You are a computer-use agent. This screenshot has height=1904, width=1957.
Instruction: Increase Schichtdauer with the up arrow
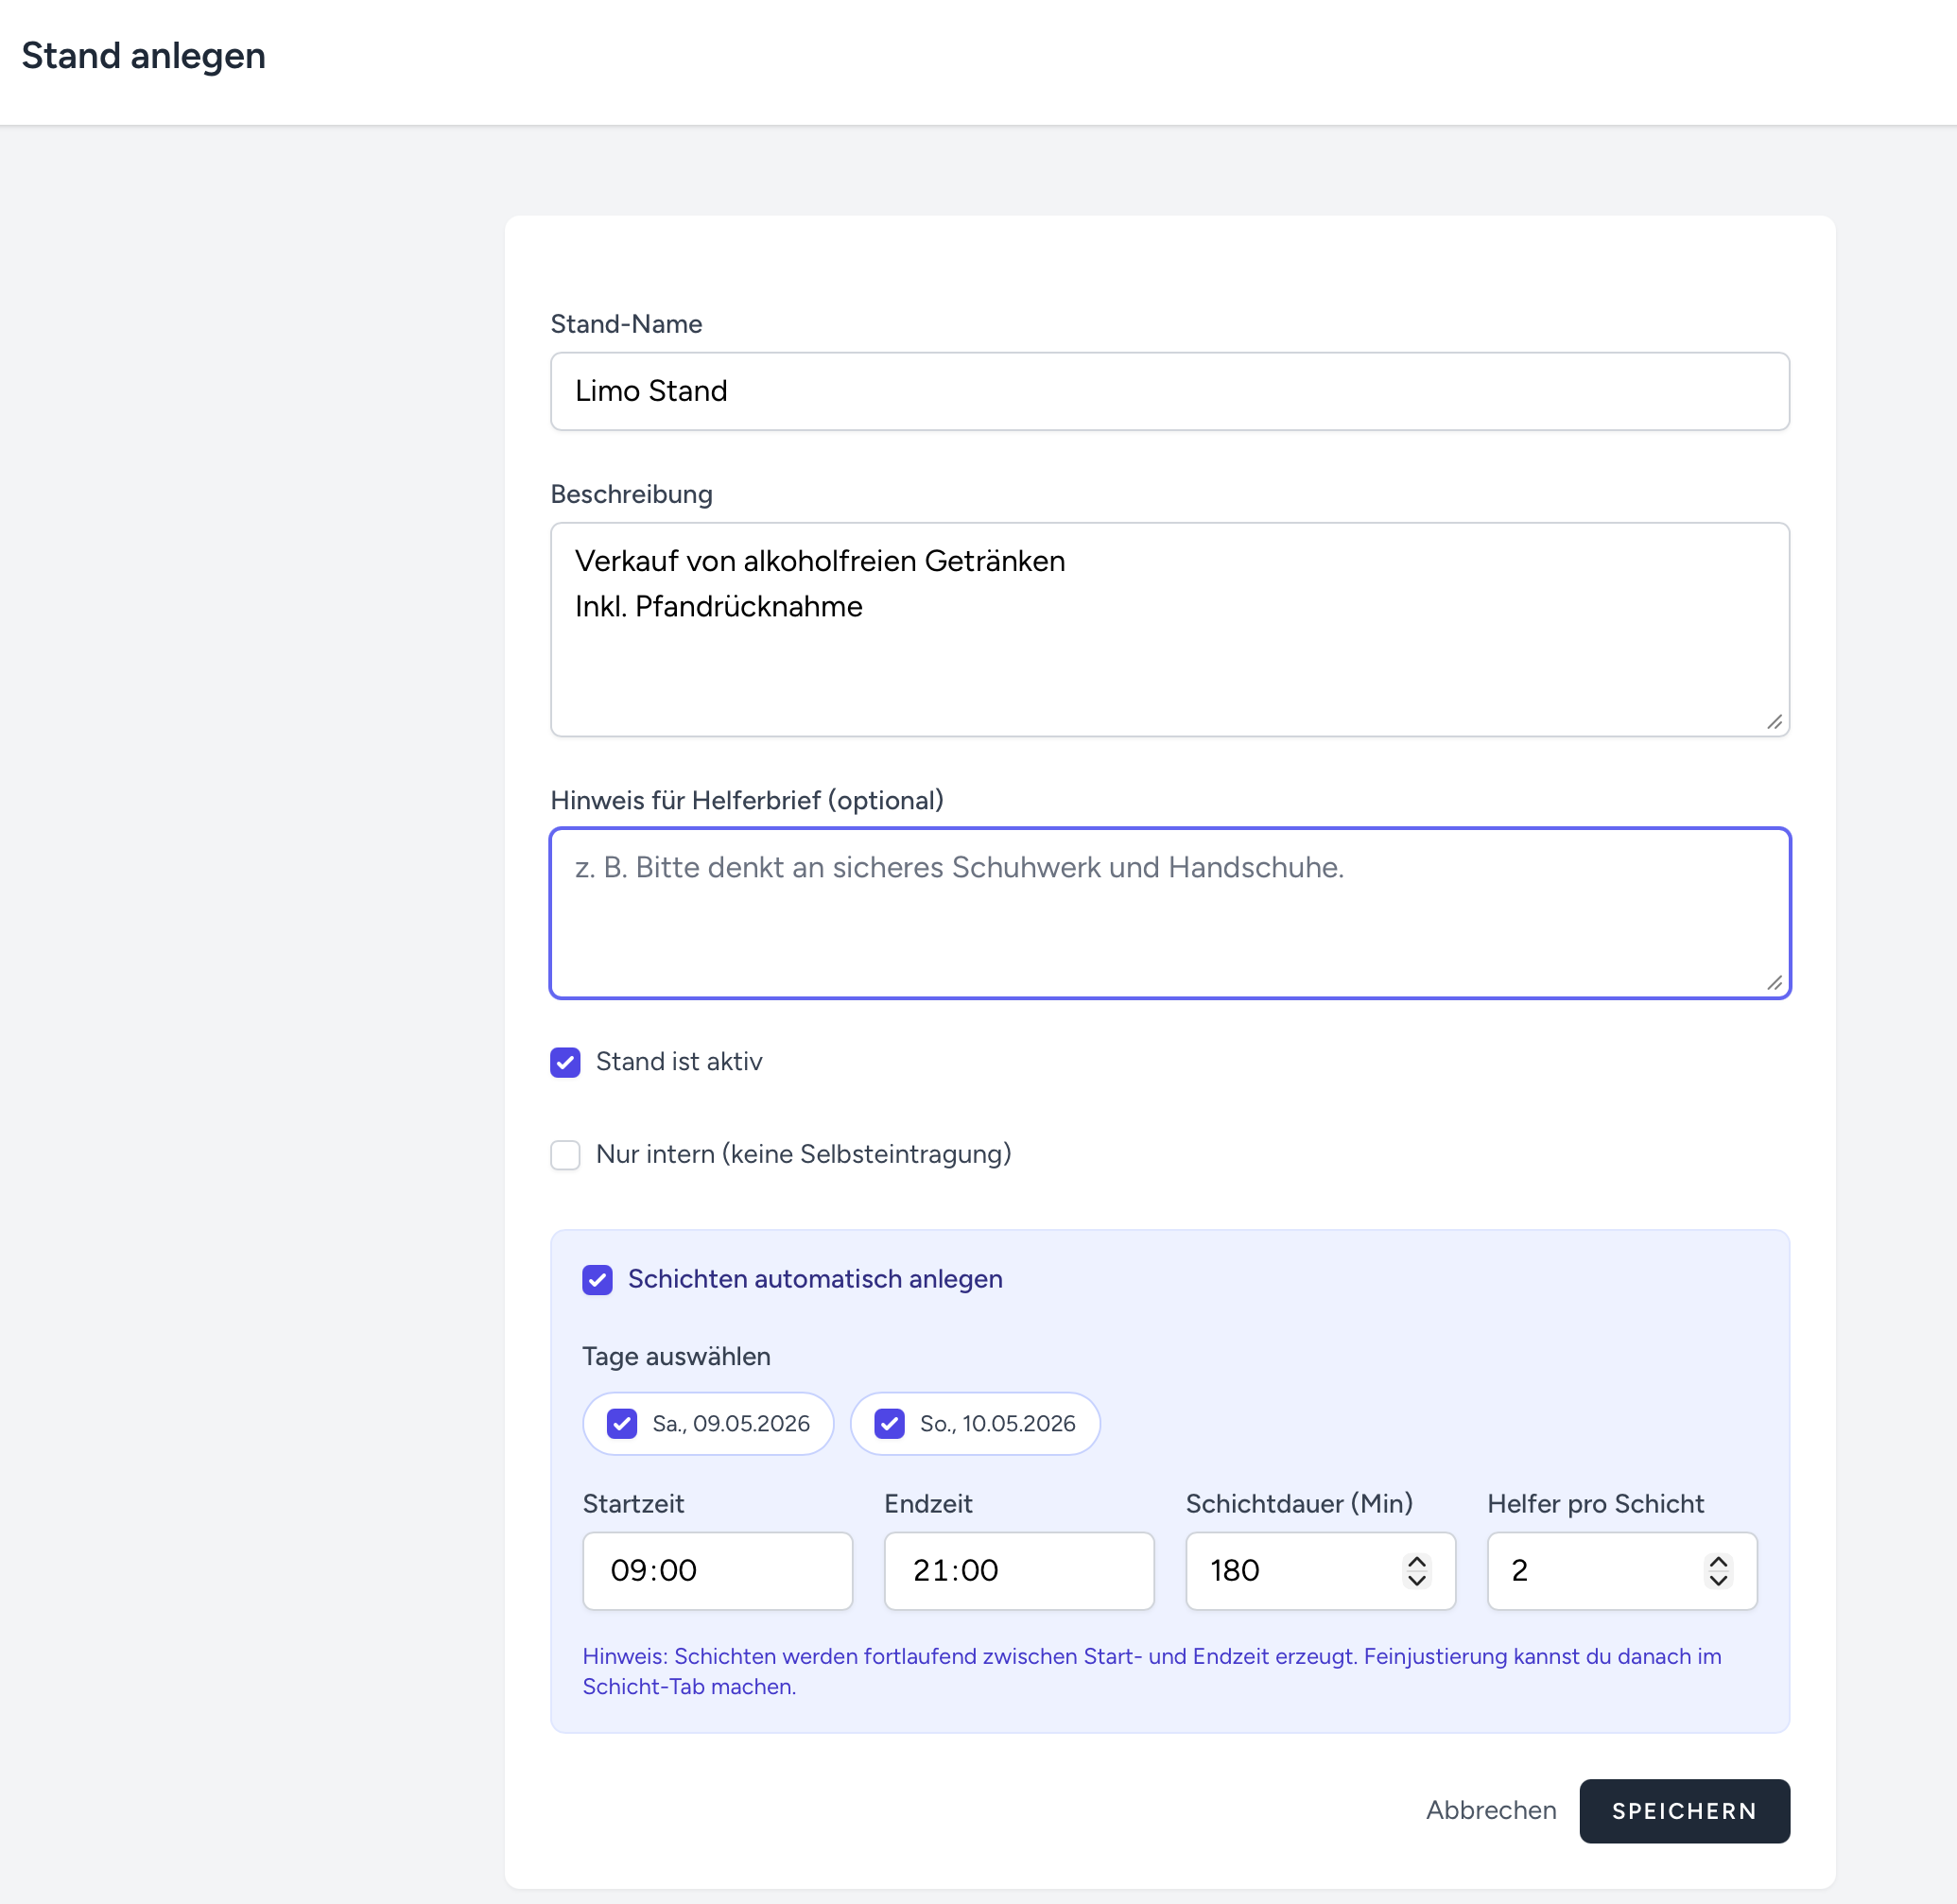(x=1416, y=1562)
